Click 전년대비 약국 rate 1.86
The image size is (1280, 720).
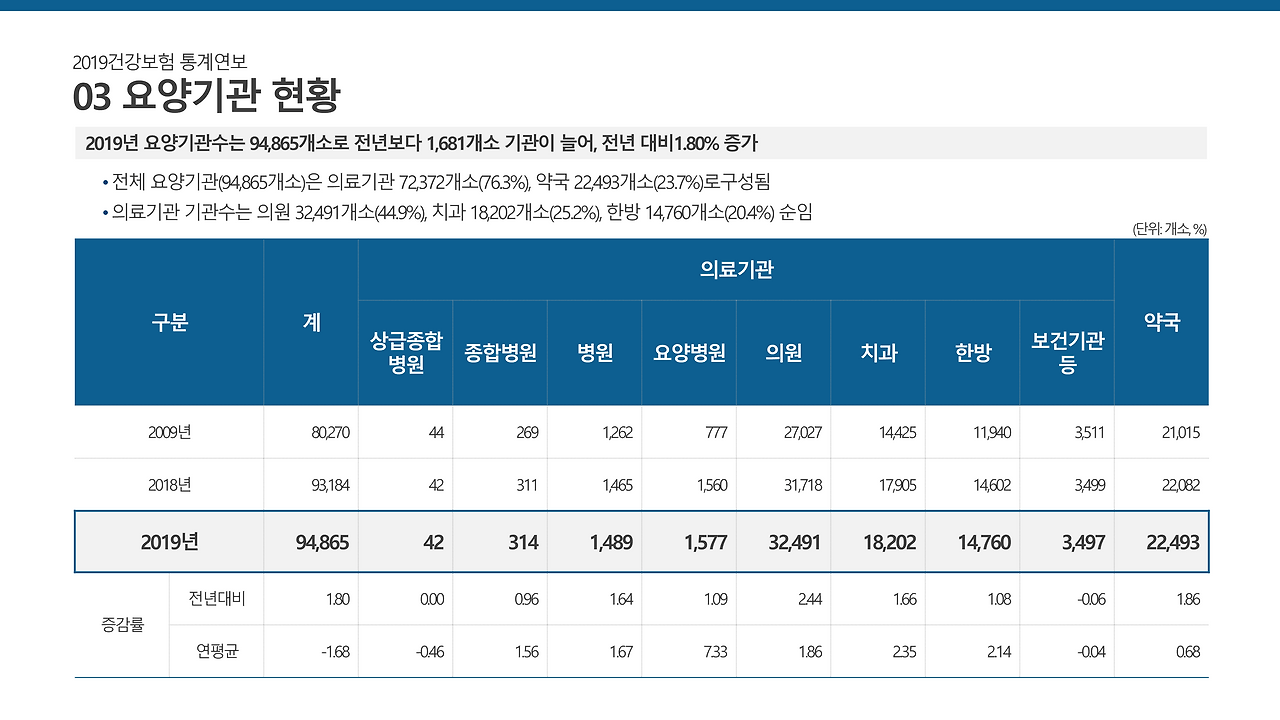coord(1188,599)
